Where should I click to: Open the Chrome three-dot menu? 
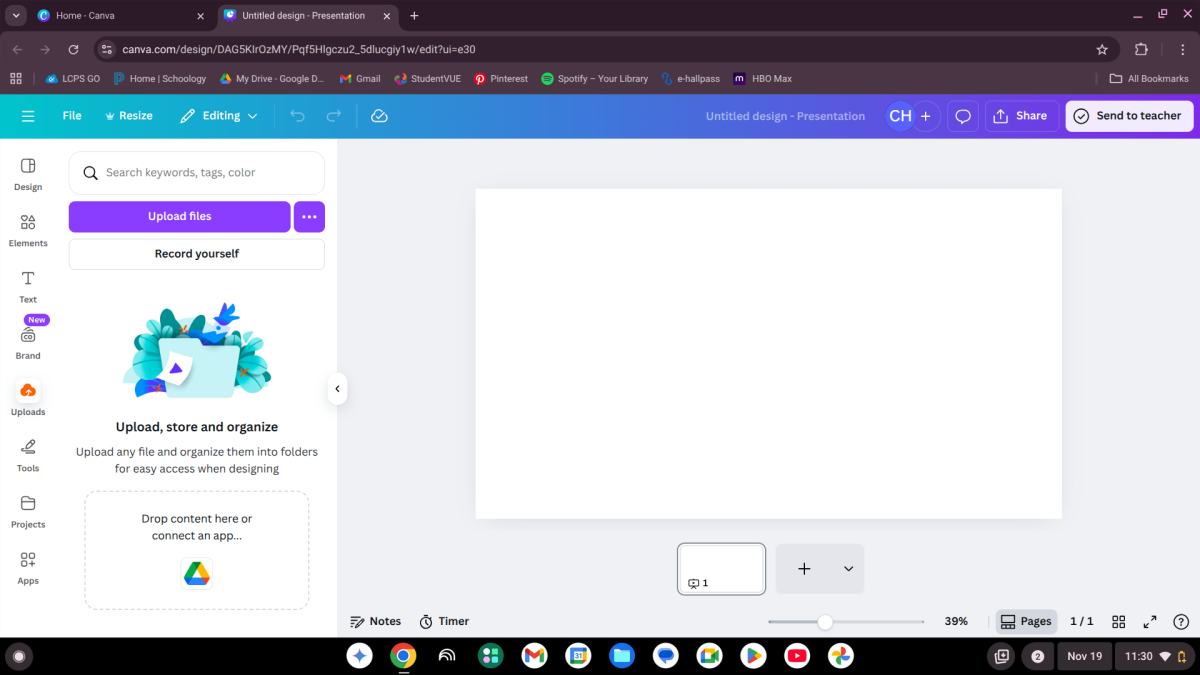[1182, 49]
